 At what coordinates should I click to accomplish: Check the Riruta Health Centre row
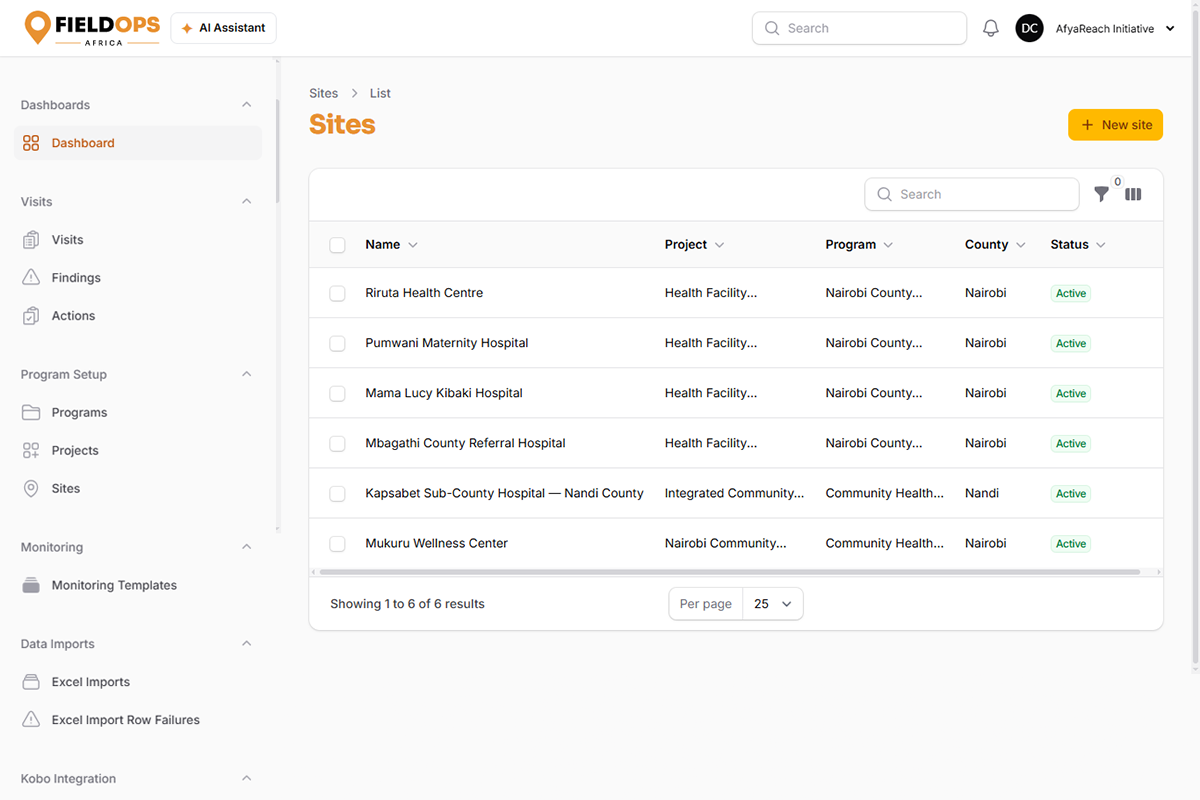click(x=337, y=293)
